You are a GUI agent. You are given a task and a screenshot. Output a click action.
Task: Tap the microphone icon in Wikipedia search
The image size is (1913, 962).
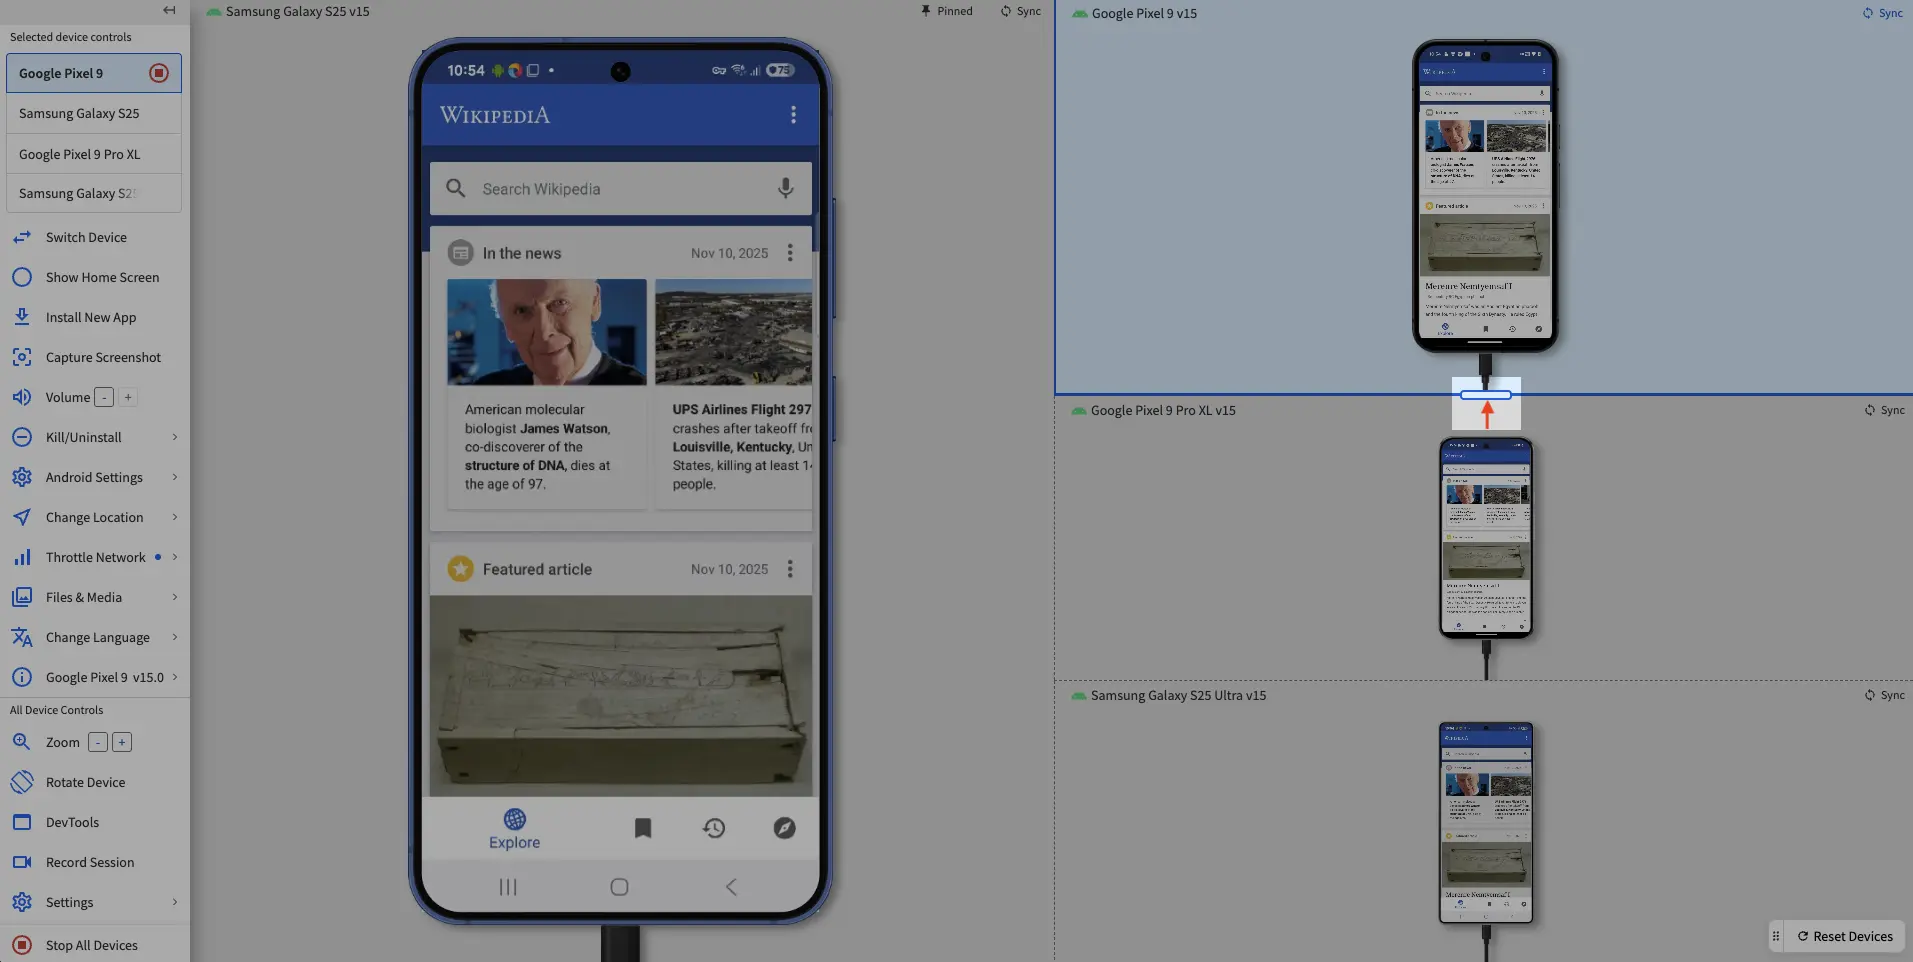[x=785, y=188]
